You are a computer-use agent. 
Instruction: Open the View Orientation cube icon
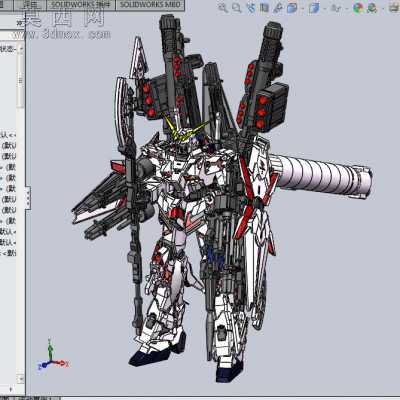(x=293, y=8)
